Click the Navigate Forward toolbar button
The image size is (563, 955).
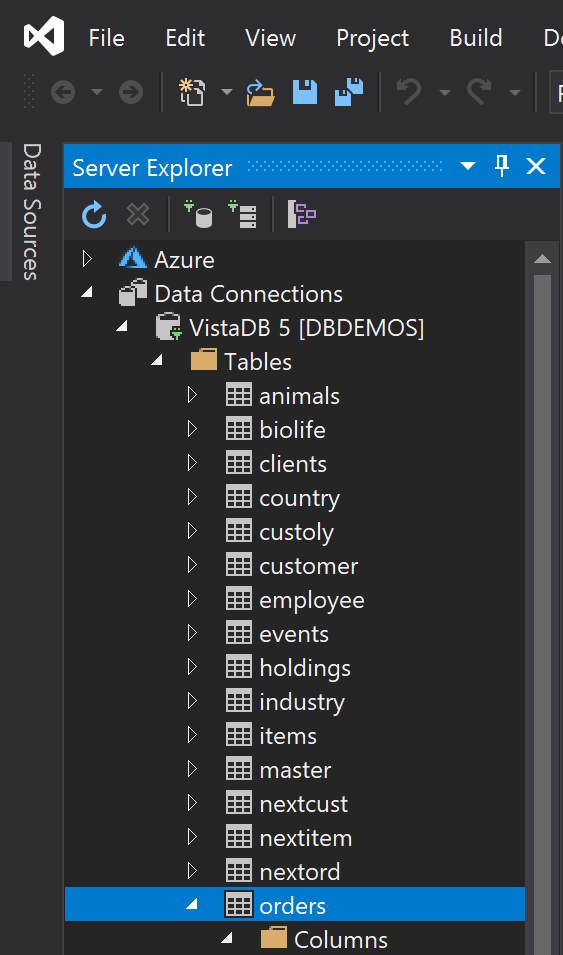click(130, 93)
